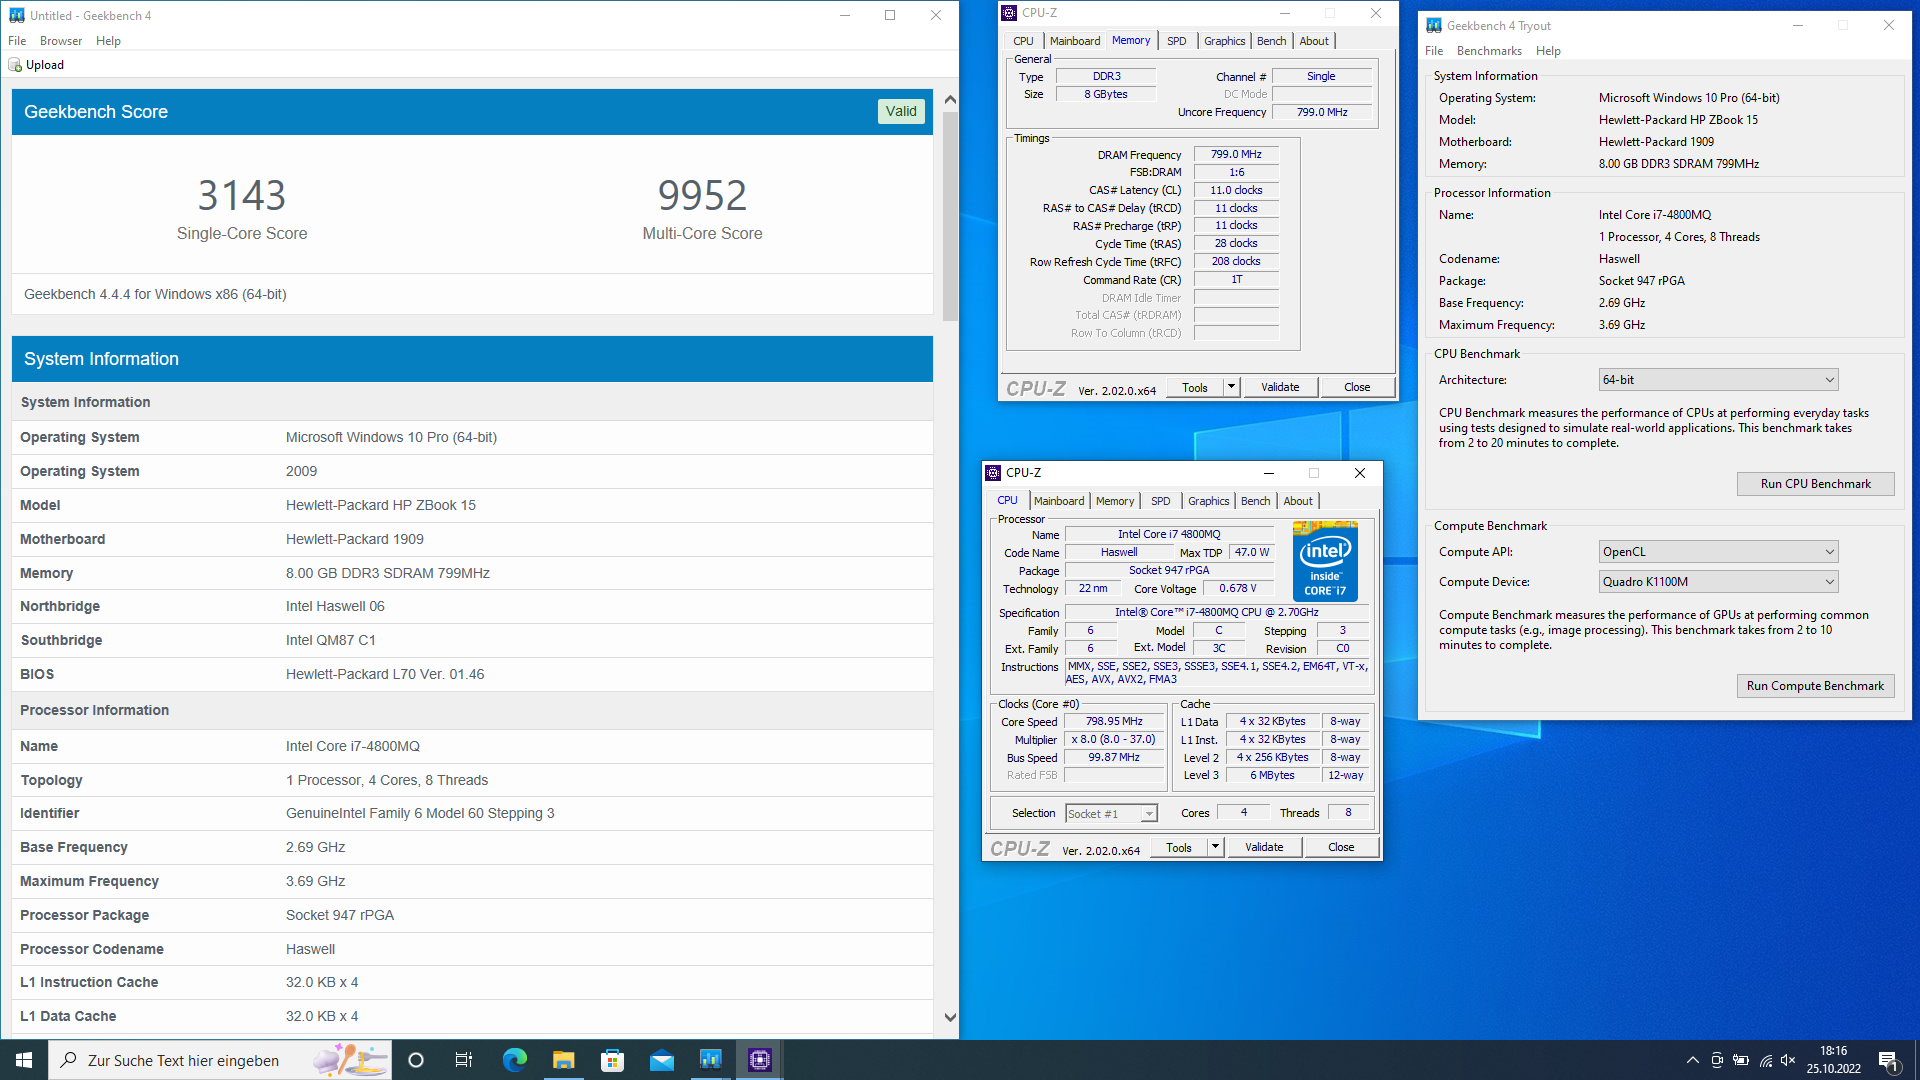The image size is (1920, 1080).
Task: Open Microsoft Store from taskbar
Action: point(613,1060)
